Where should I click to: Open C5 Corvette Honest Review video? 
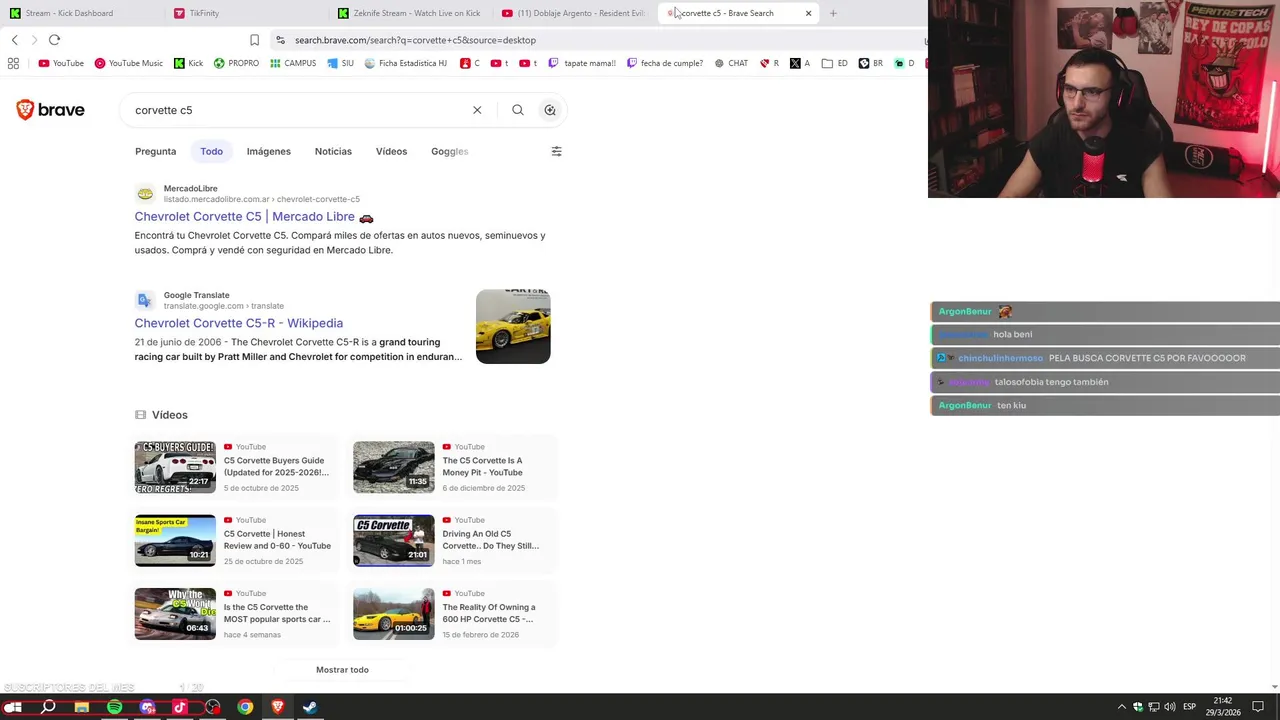pos(277,540)
